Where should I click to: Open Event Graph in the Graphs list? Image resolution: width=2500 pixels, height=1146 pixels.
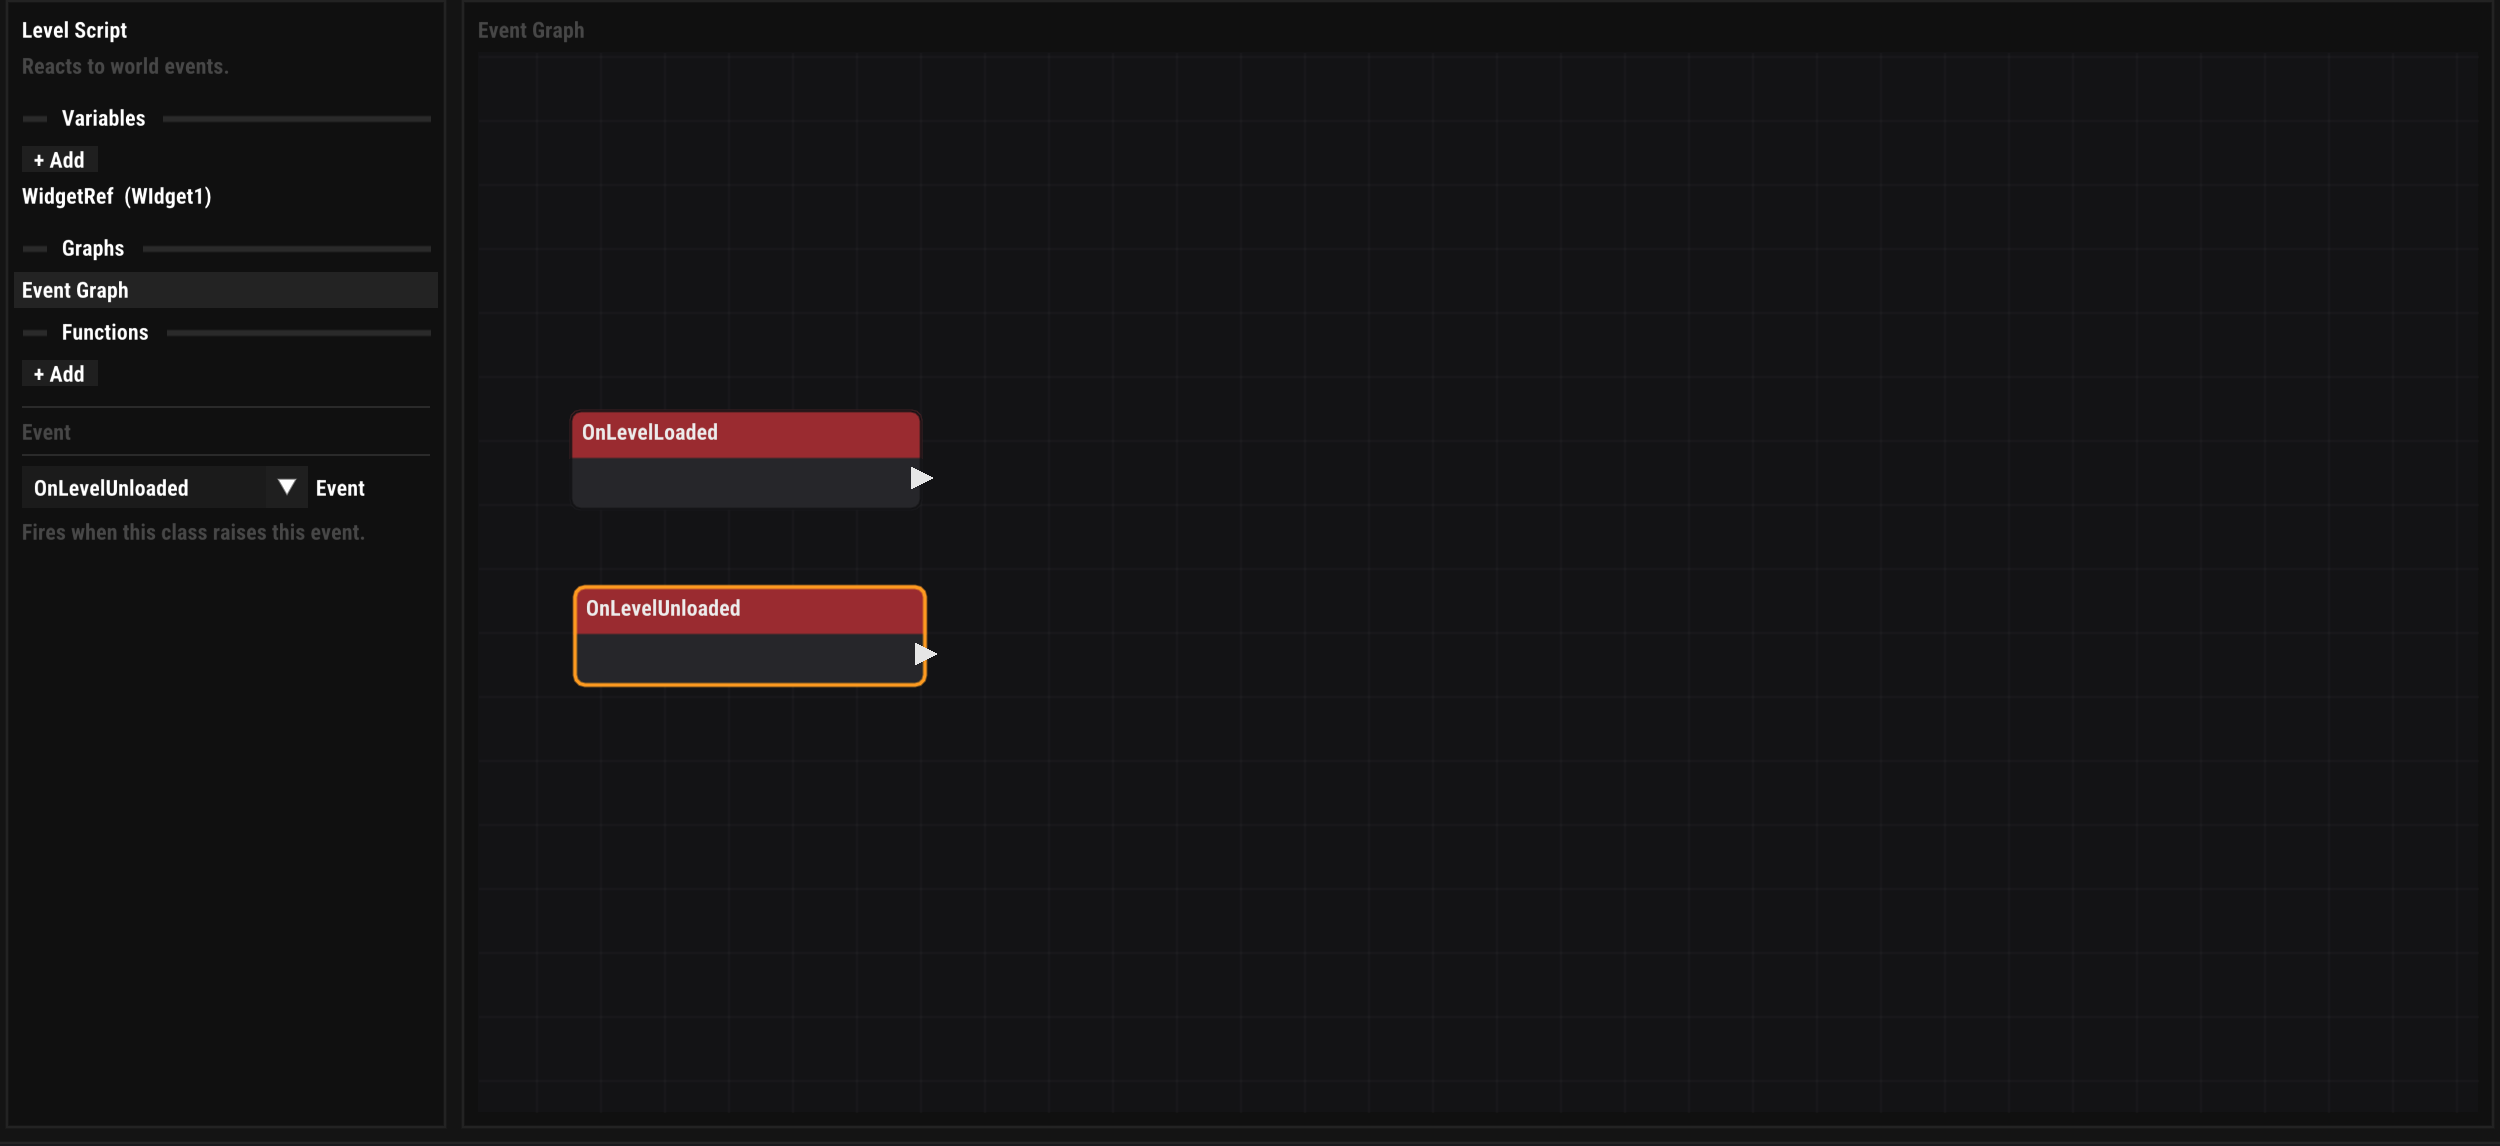tap(226, 290)
